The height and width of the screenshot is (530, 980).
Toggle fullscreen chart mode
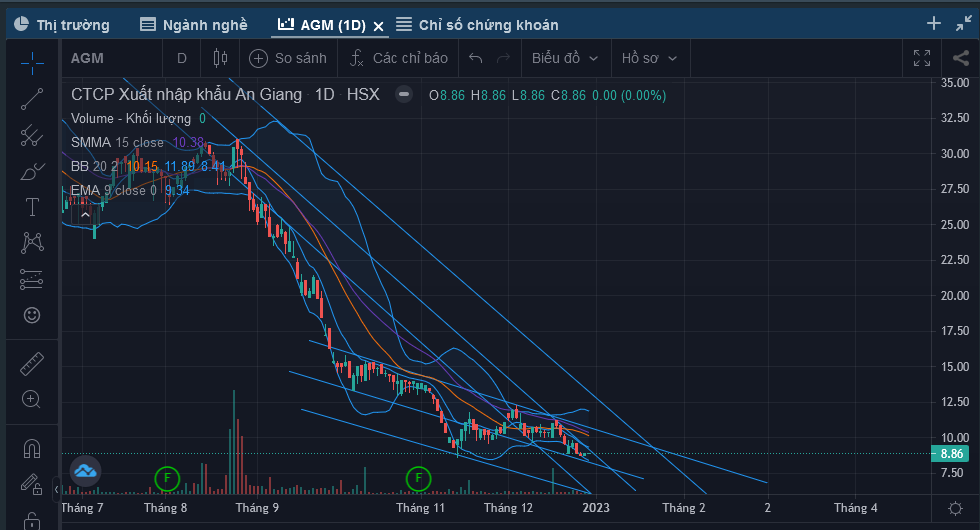pyautogui.click(x=922, y=58)
